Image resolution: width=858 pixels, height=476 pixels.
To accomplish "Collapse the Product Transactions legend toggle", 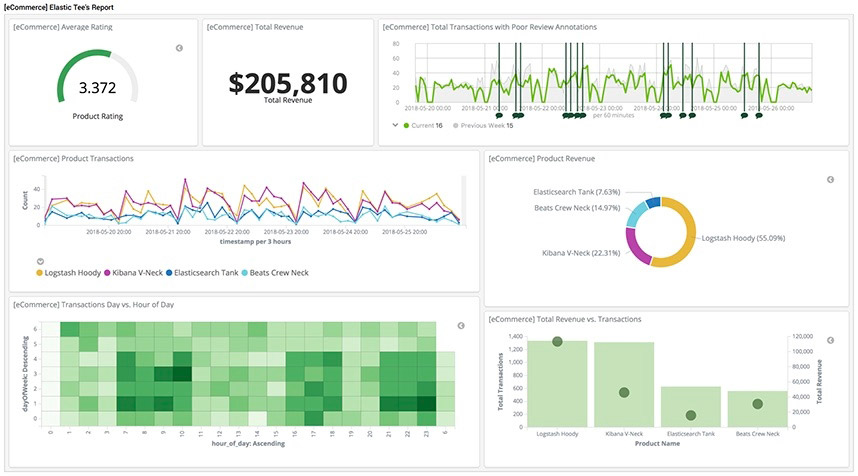I will (40, 262).
